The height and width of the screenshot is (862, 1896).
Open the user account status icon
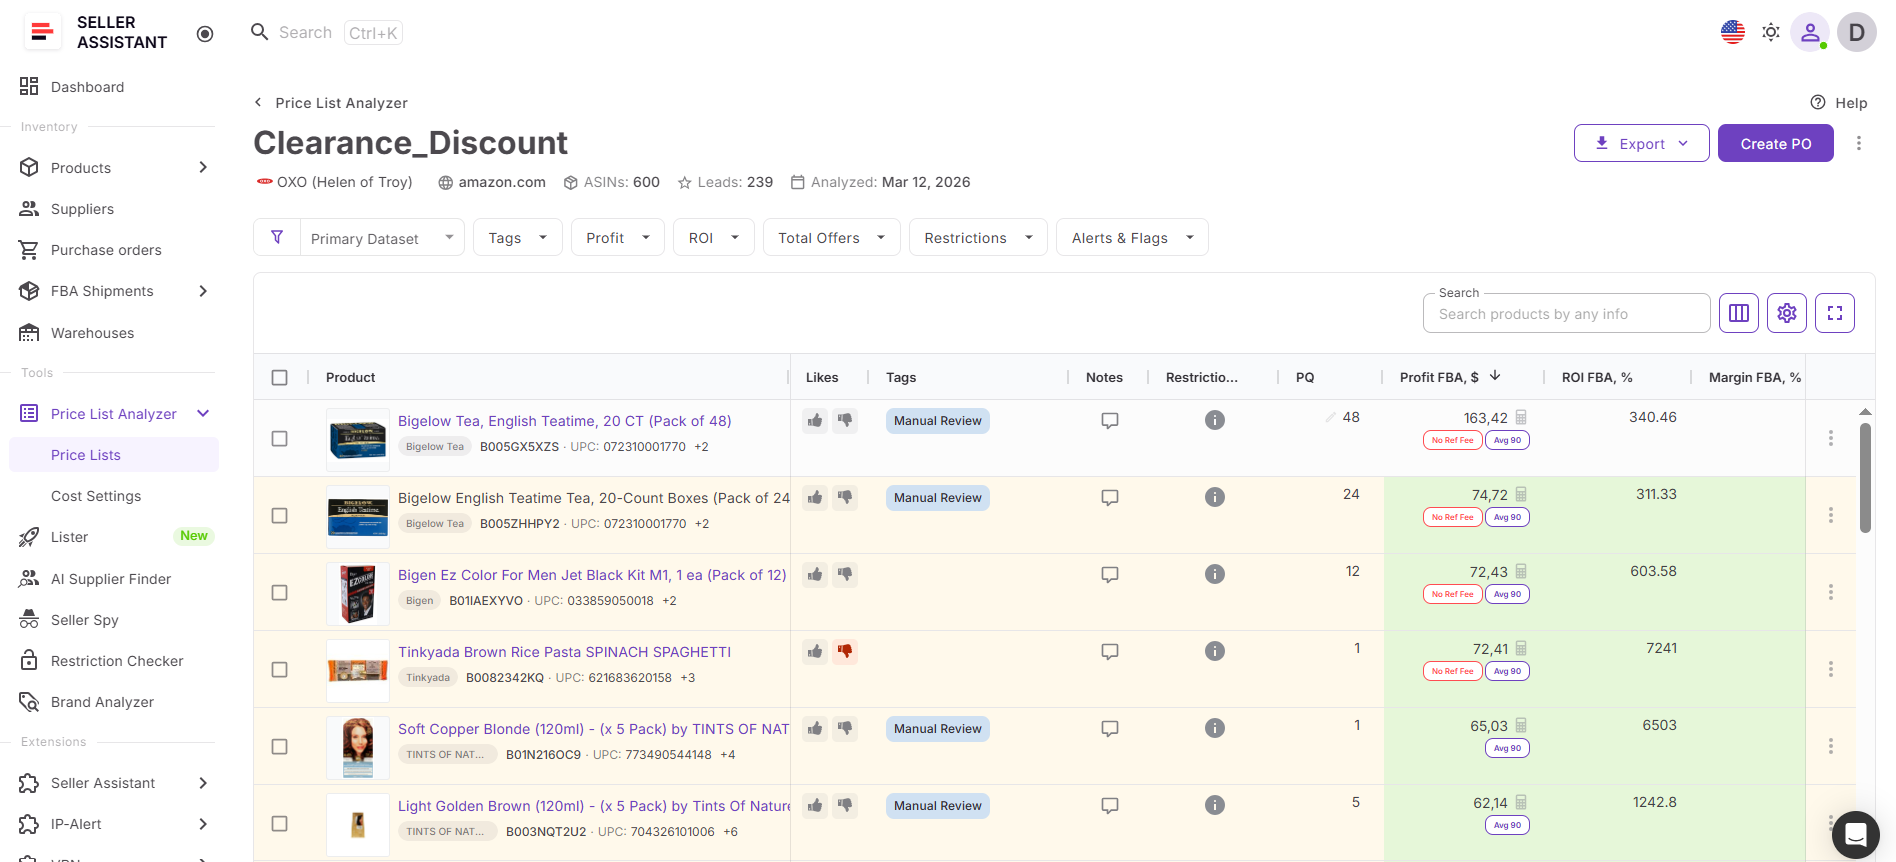coord(1810,32)
